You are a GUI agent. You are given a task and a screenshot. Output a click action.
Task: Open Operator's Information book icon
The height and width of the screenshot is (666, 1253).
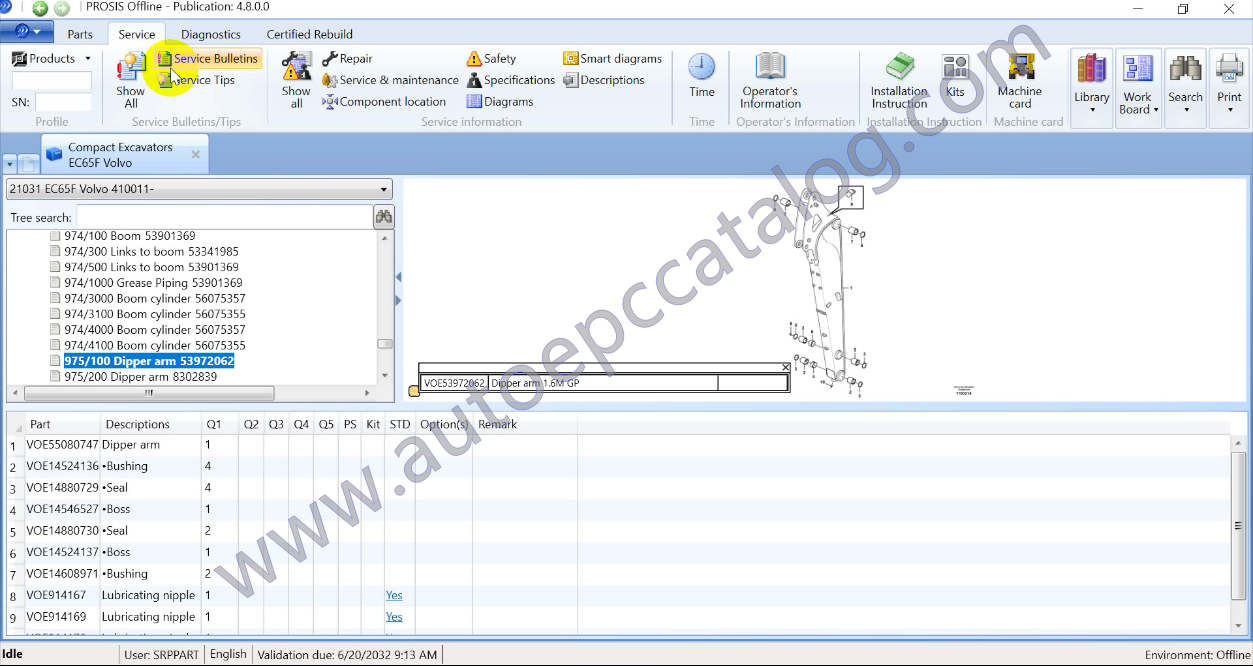click(770, 67)
